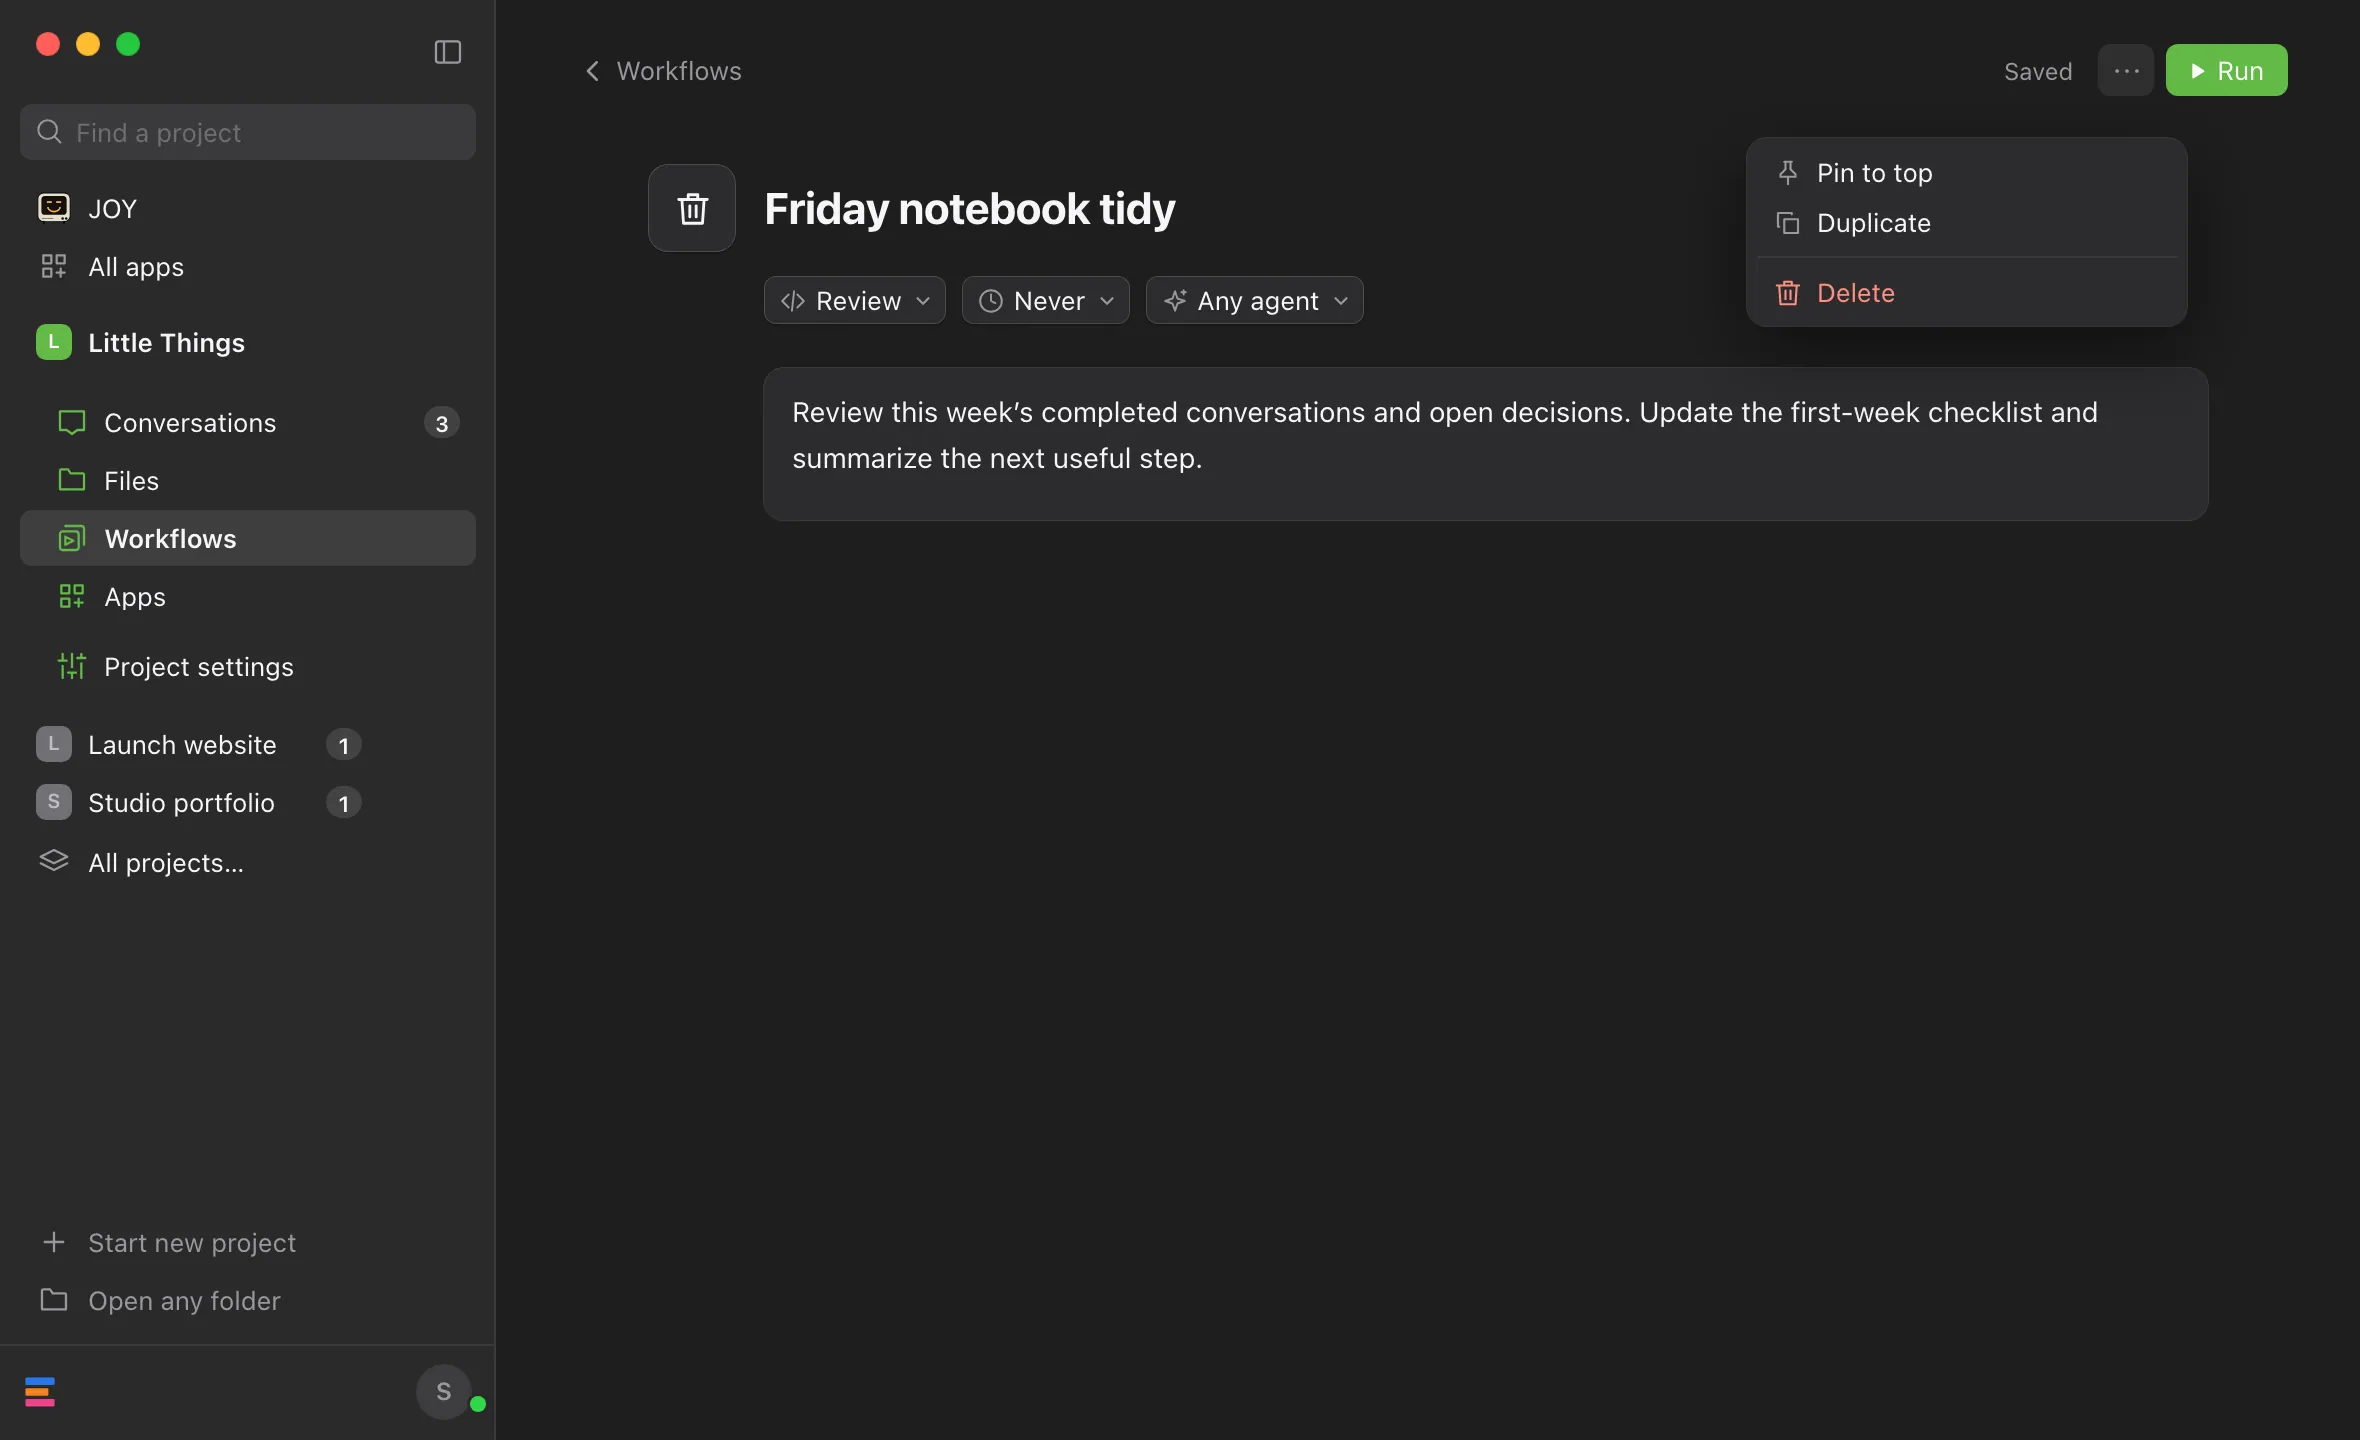
Task: Click the Conversations chat bubble icon
Action: point(72,422)
